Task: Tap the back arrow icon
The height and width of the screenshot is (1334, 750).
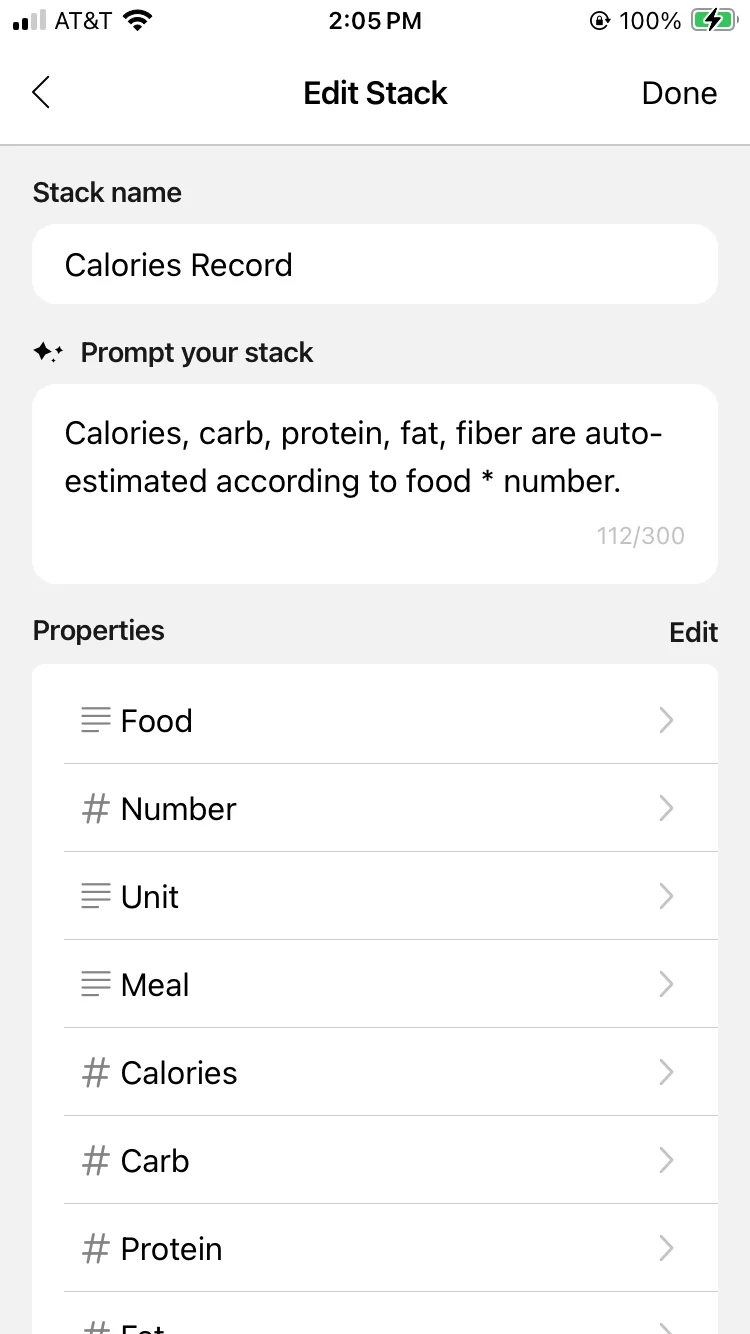Action: pyautogui.click(x=41, y=93)
